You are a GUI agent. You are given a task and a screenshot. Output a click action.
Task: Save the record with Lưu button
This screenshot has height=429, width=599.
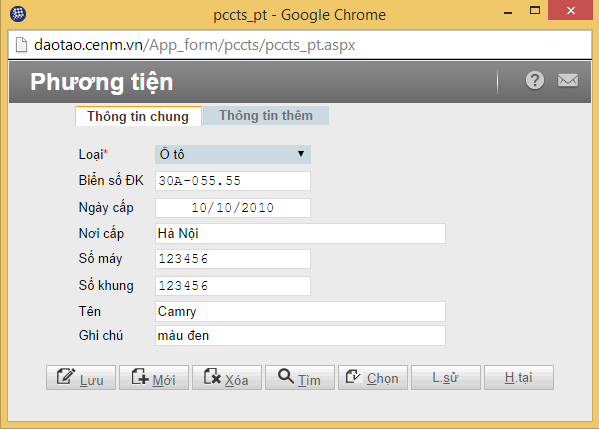pos(81,377)
